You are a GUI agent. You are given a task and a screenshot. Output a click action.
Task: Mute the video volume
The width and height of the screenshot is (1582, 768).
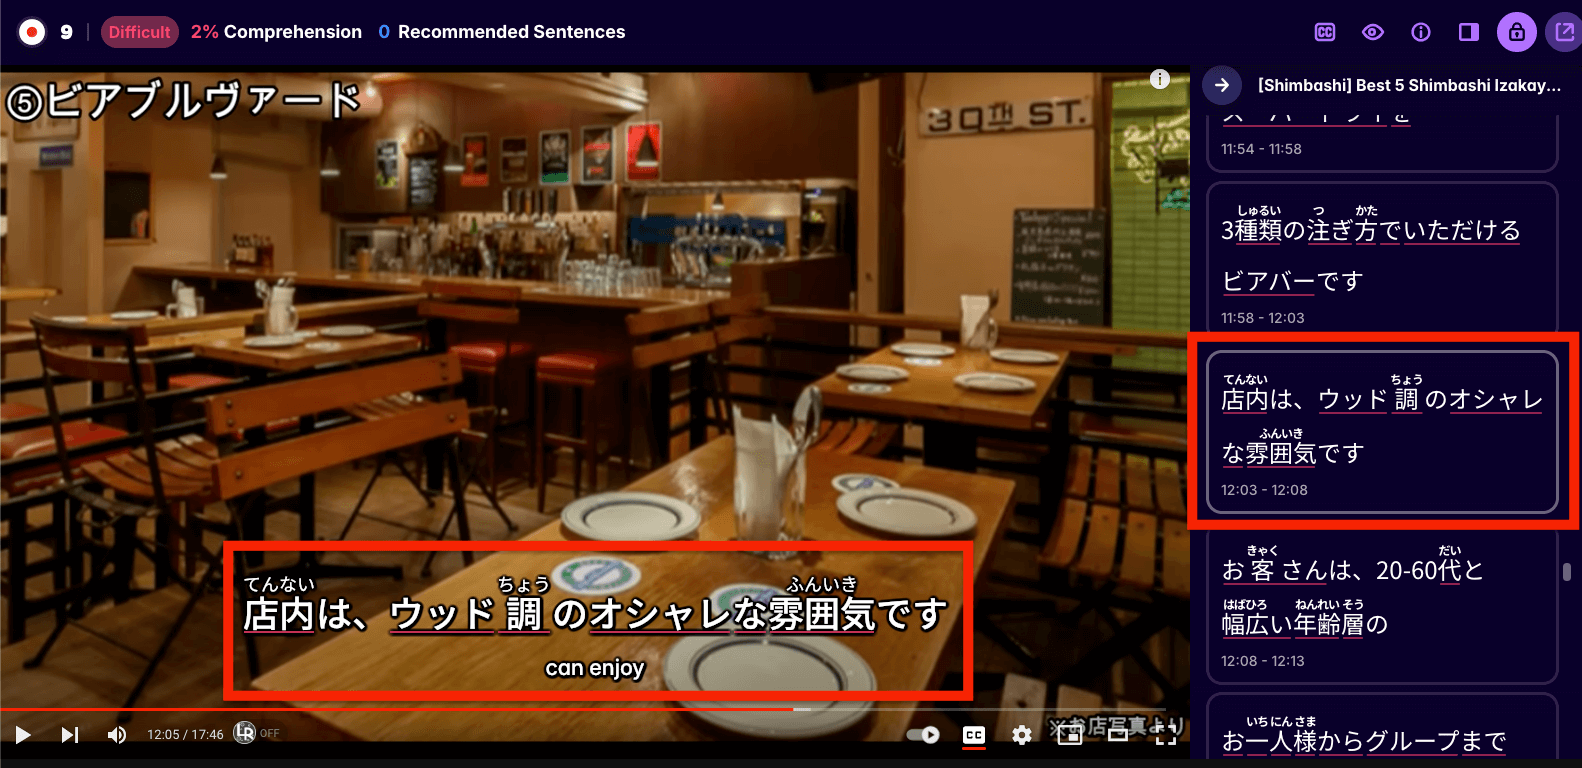(x=117, y=735)
